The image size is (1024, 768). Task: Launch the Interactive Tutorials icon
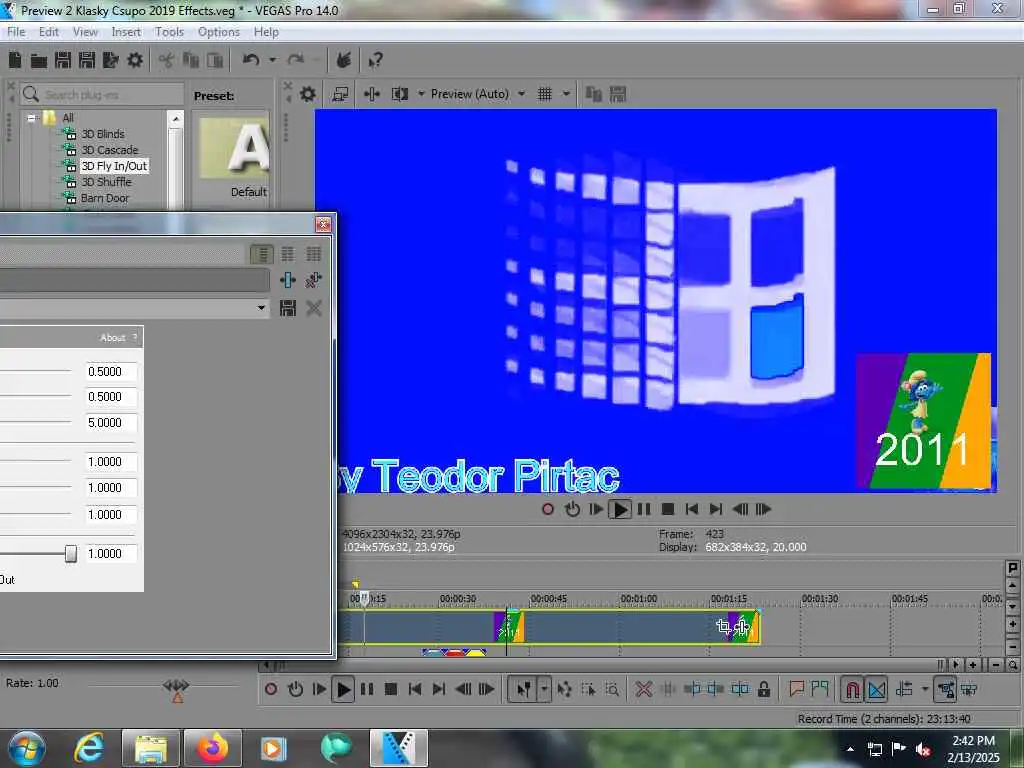[344, 60]
